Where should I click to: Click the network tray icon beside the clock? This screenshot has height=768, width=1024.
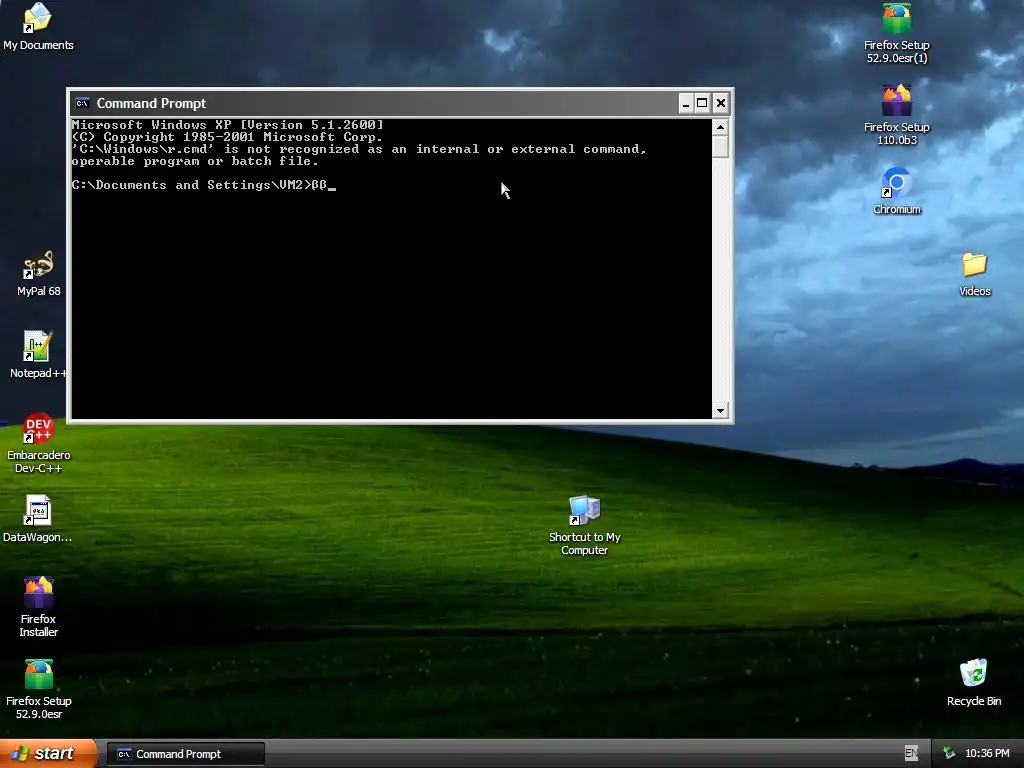point(949,754)
